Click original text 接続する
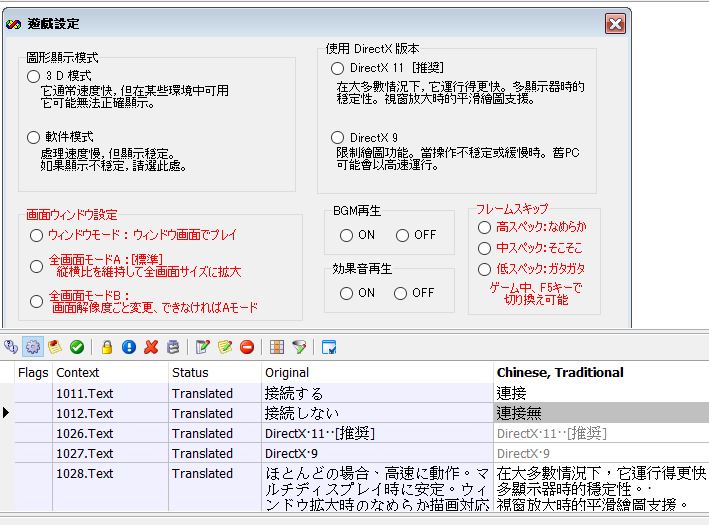 click(377, 393)
